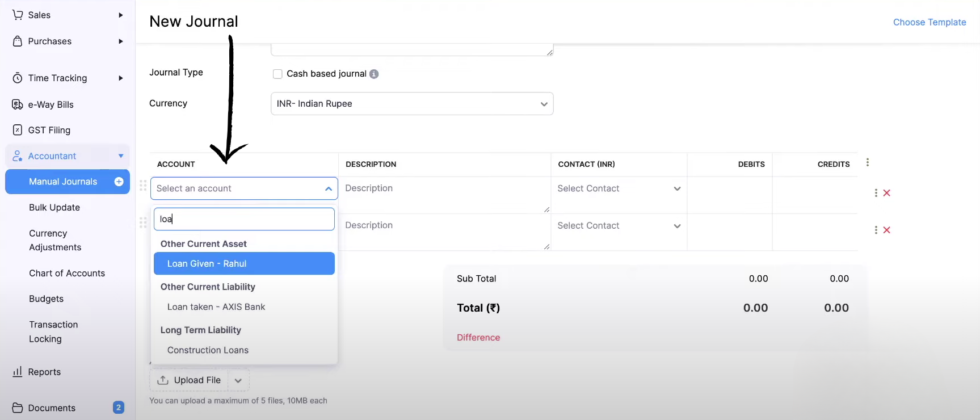Collapse the Select an account dropdown

point(328,189)
